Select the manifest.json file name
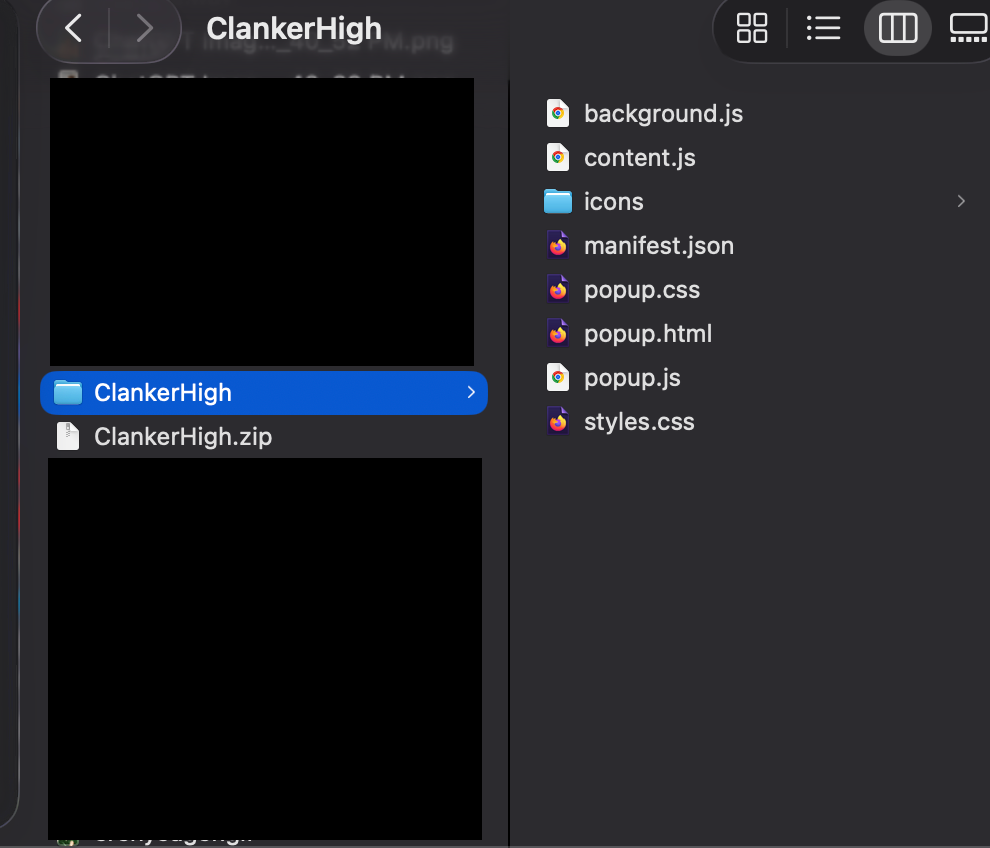The height and width of the screenshot is (848, 990). pyautogui.click(x=659, y=246)
